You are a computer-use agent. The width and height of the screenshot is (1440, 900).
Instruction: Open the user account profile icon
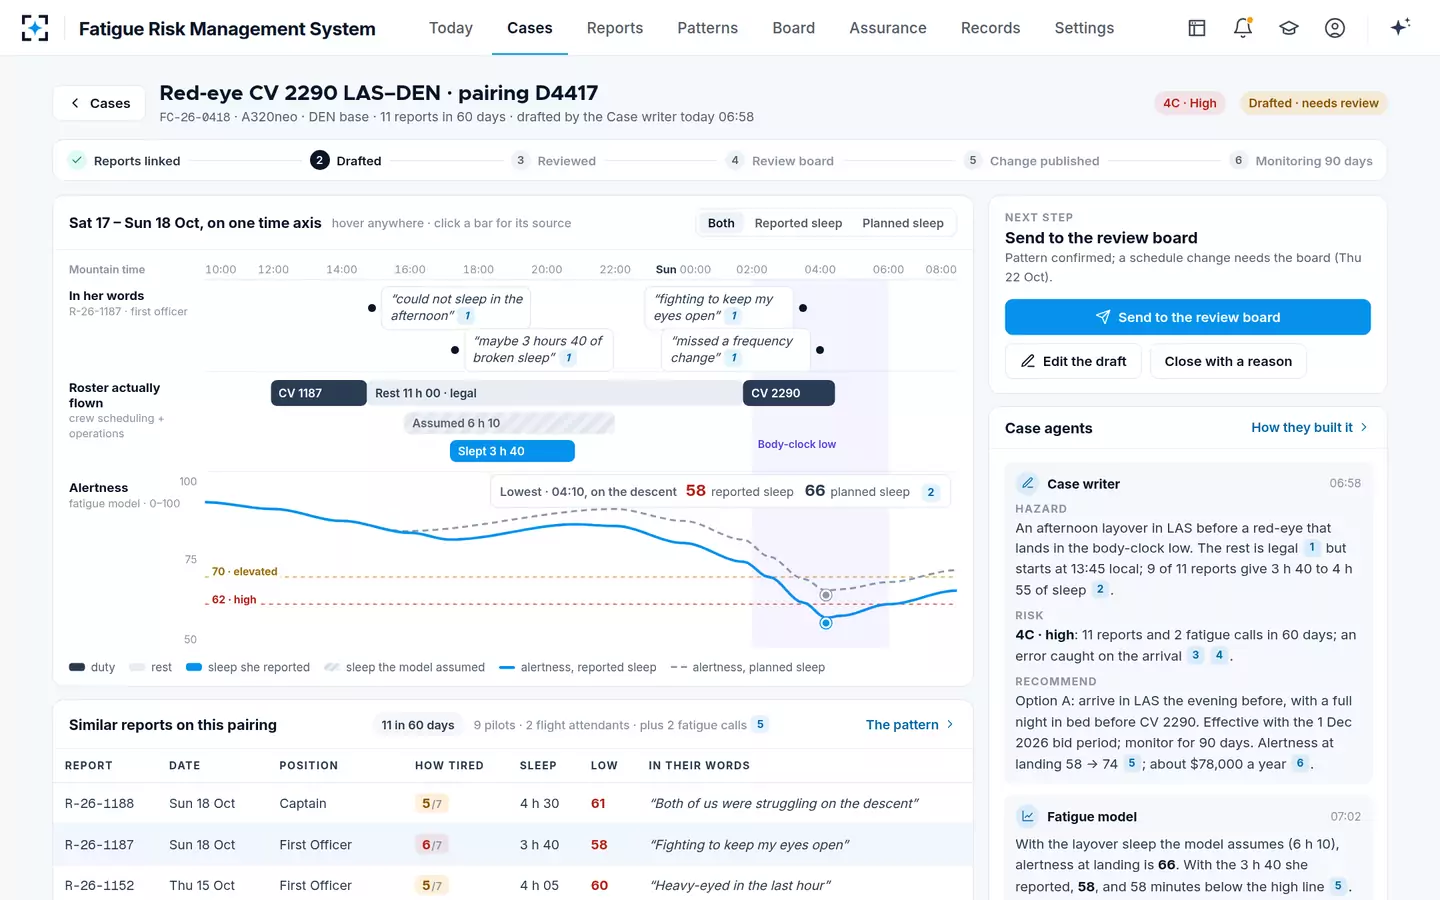click(x=1335, y=28)
